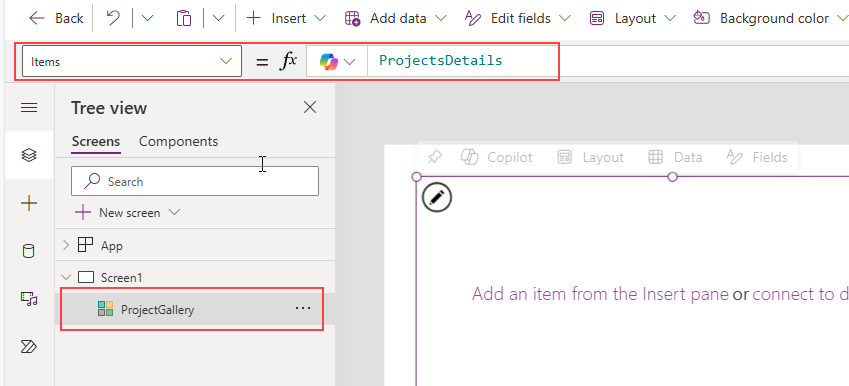The width and height of the screenshot is (849, 386).
Task: Click the hamburger menu icon
Action: pos(29,108)
